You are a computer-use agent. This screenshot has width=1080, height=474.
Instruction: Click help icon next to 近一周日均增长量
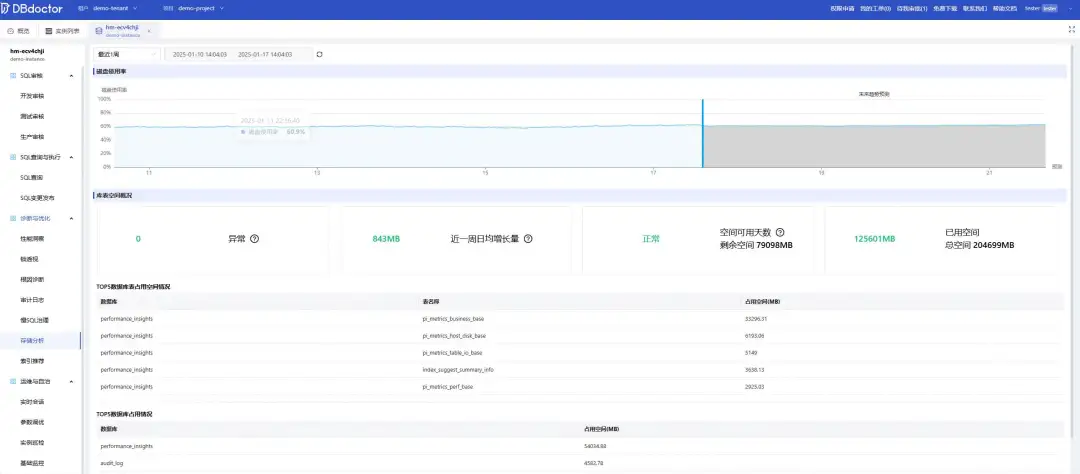[x=528, y=238]
